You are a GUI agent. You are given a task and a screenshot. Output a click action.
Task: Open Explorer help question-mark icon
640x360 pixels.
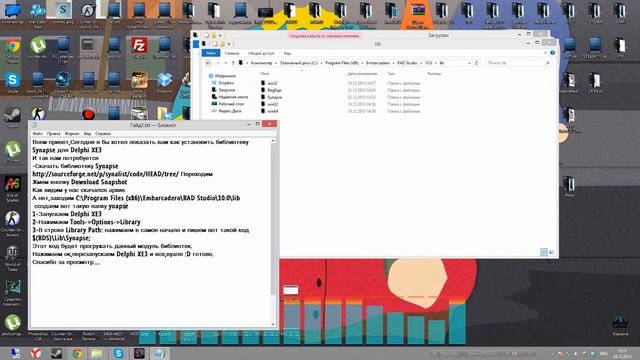click(x=552, y=53)
